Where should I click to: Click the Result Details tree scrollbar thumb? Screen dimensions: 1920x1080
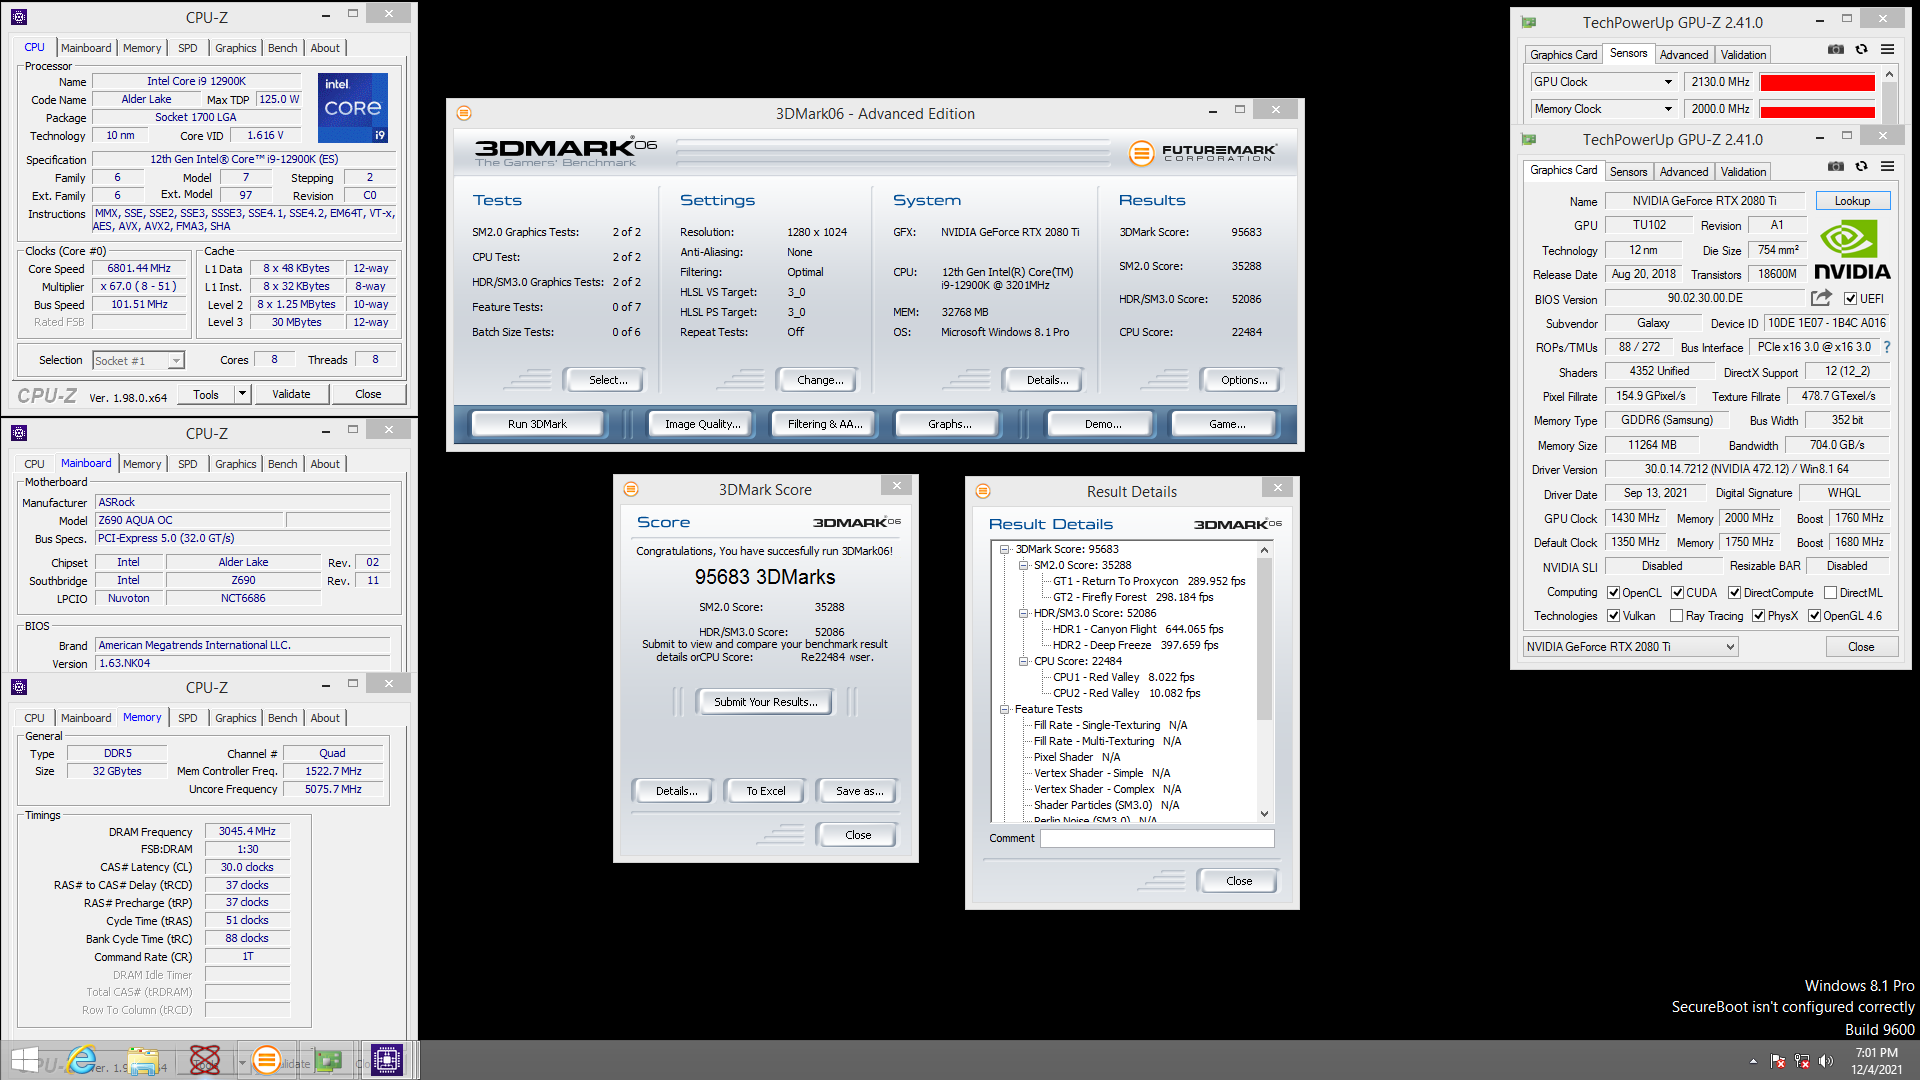pyautogui.click(x=1264, y=638)
